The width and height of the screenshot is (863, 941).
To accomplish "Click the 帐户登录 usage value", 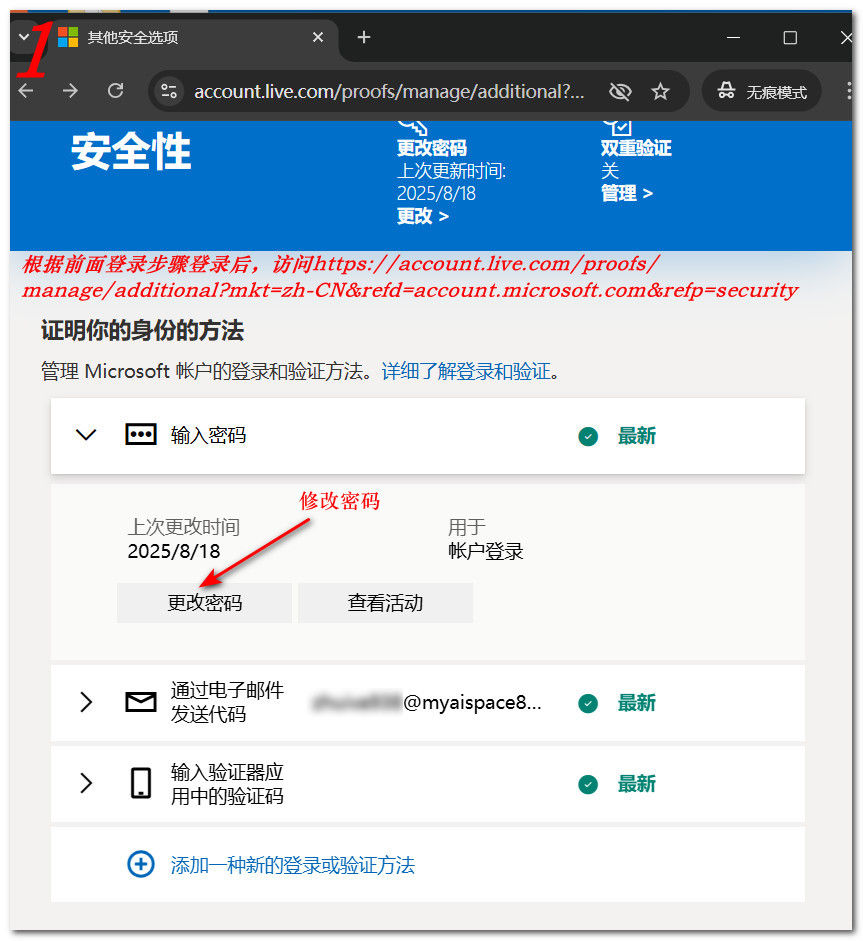I will (486, 551).
